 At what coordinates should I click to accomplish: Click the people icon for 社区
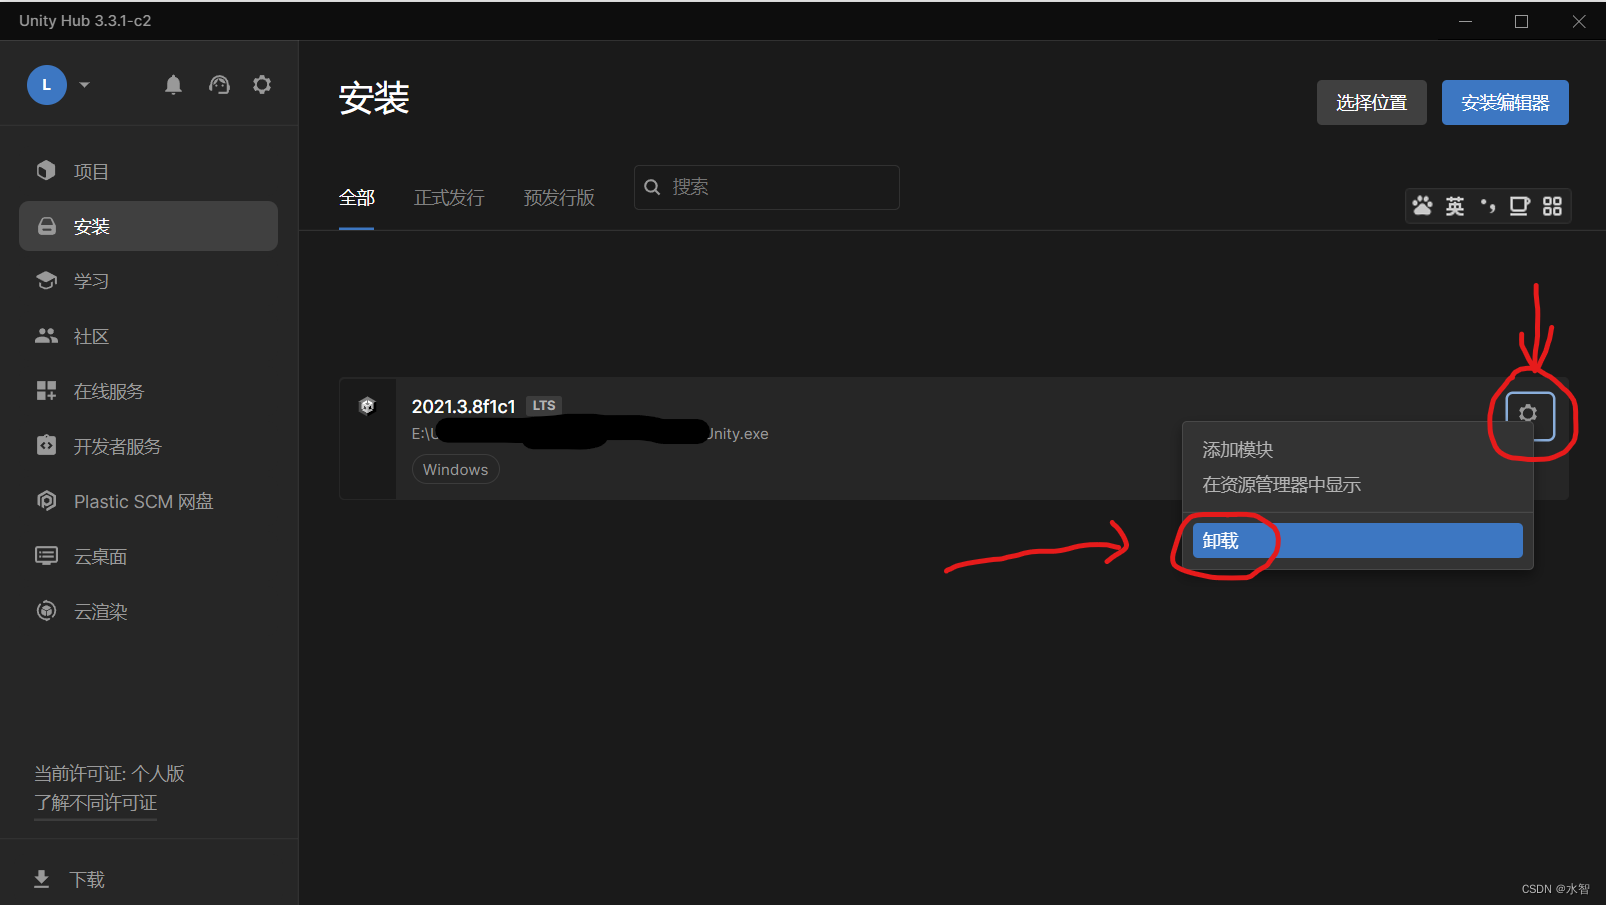(x=46, y=336)
